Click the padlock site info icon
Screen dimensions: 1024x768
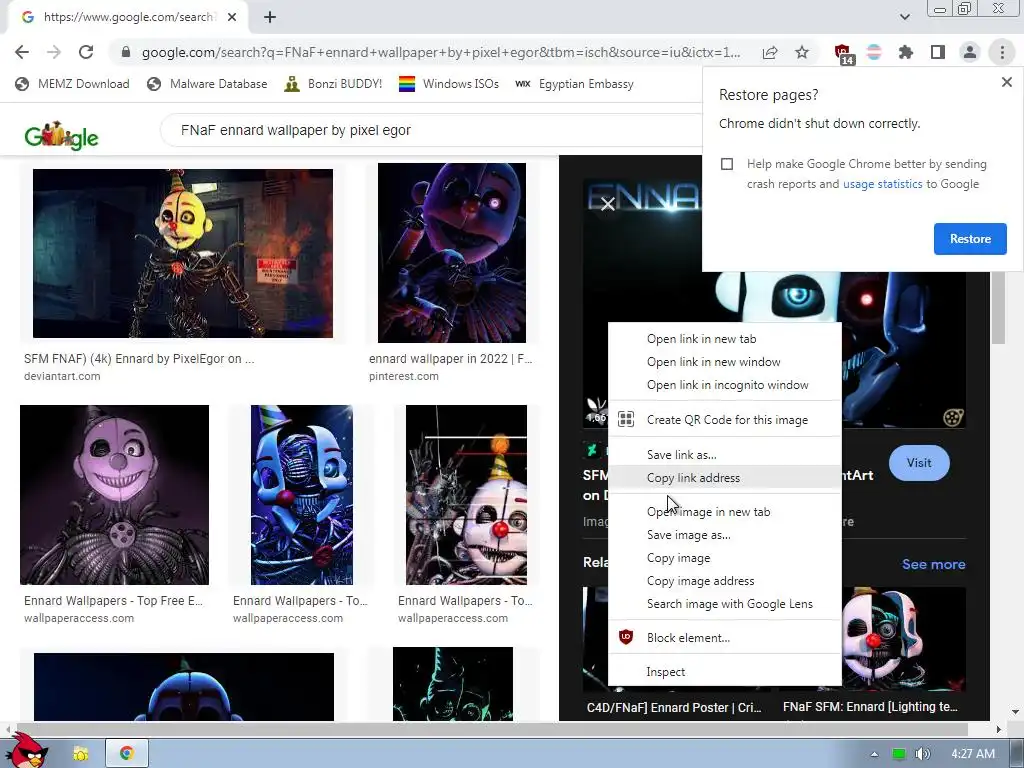coord(125,52)
